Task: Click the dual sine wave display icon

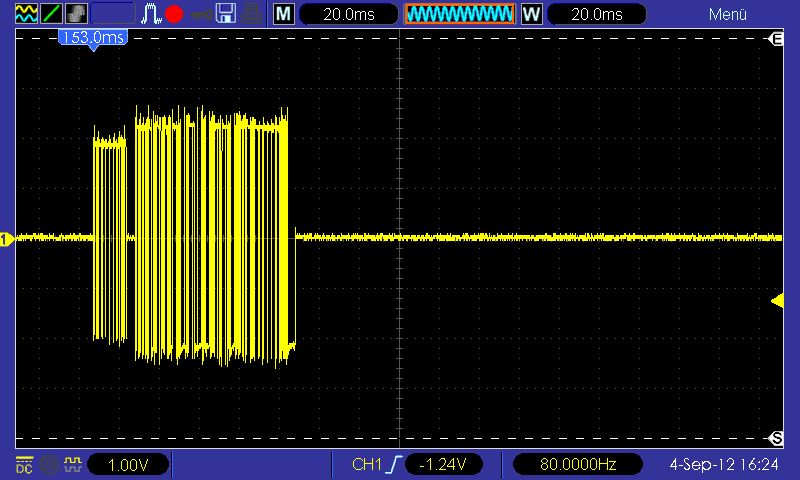Action: click(26, 14)
